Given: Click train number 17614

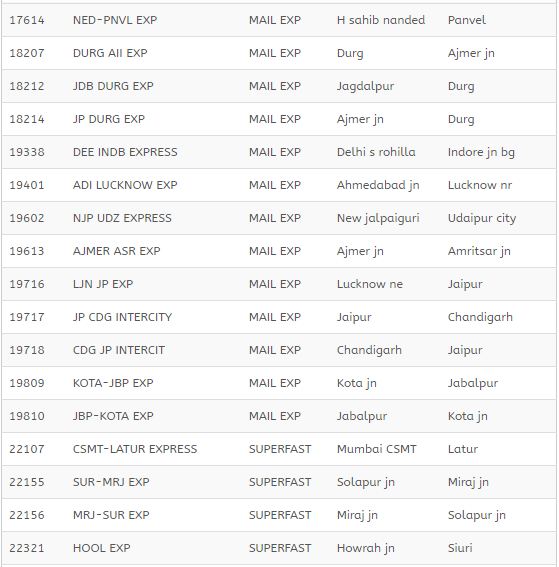Looking at the screenshot, I should pos(27,20).
